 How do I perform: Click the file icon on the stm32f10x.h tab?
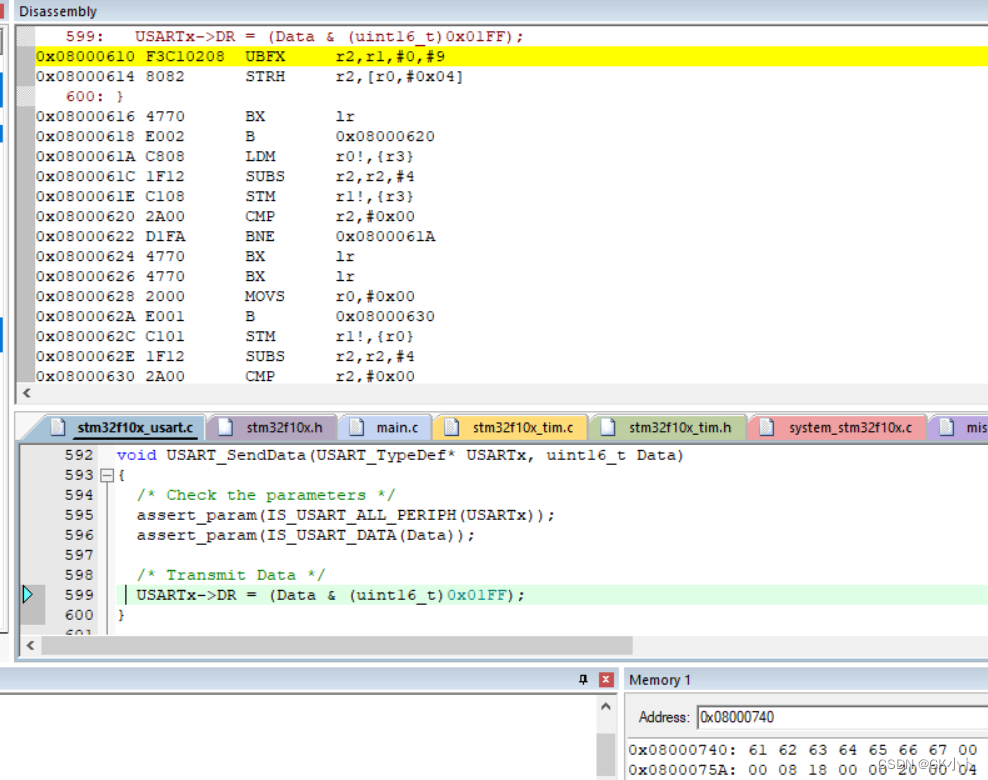coord(226,427)
